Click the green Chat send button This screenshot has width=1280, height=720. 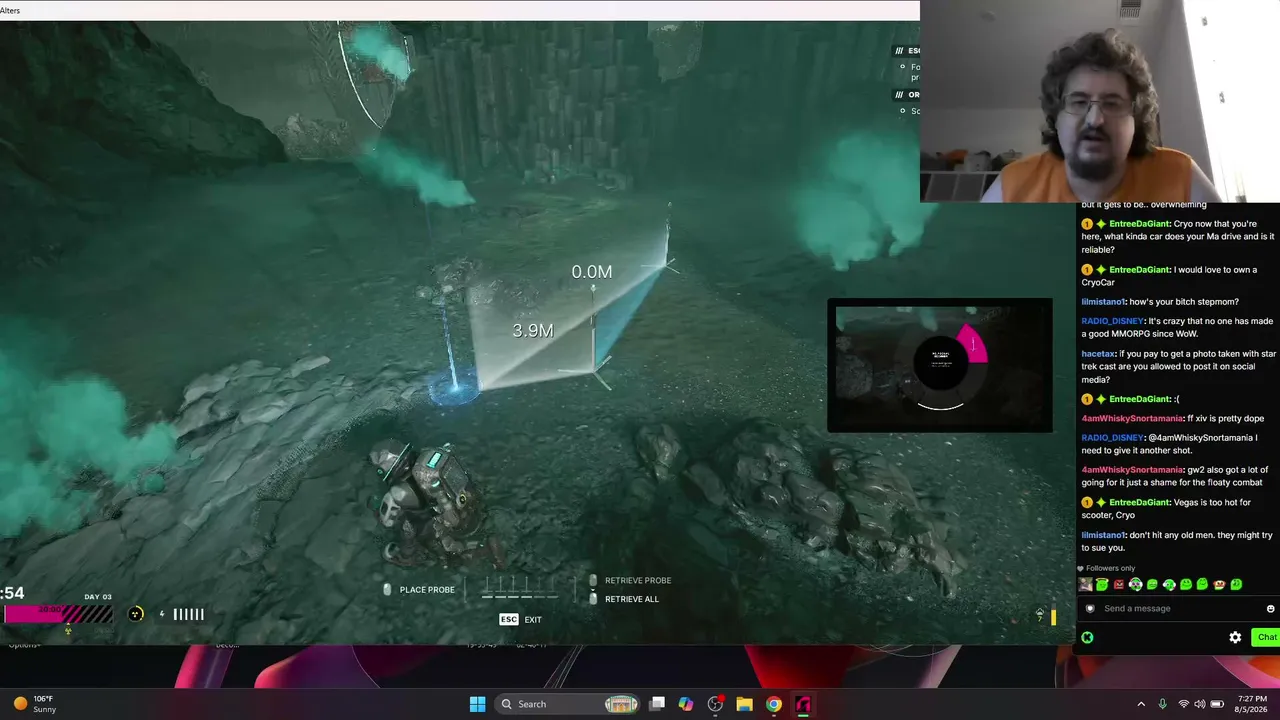coord(1266,637)
